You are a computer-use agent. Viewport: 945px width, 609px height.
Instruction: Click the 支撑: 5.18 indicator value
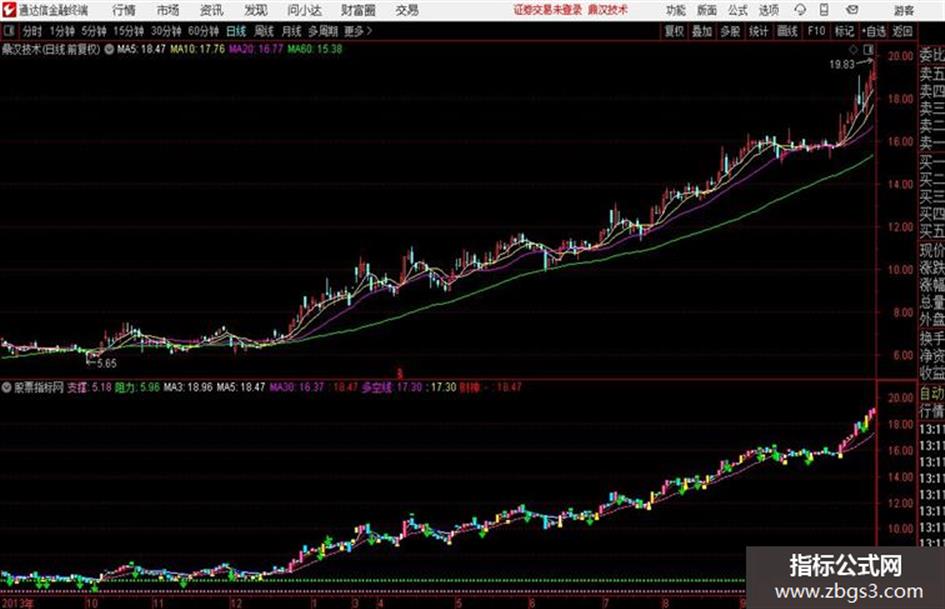(89, 388)
